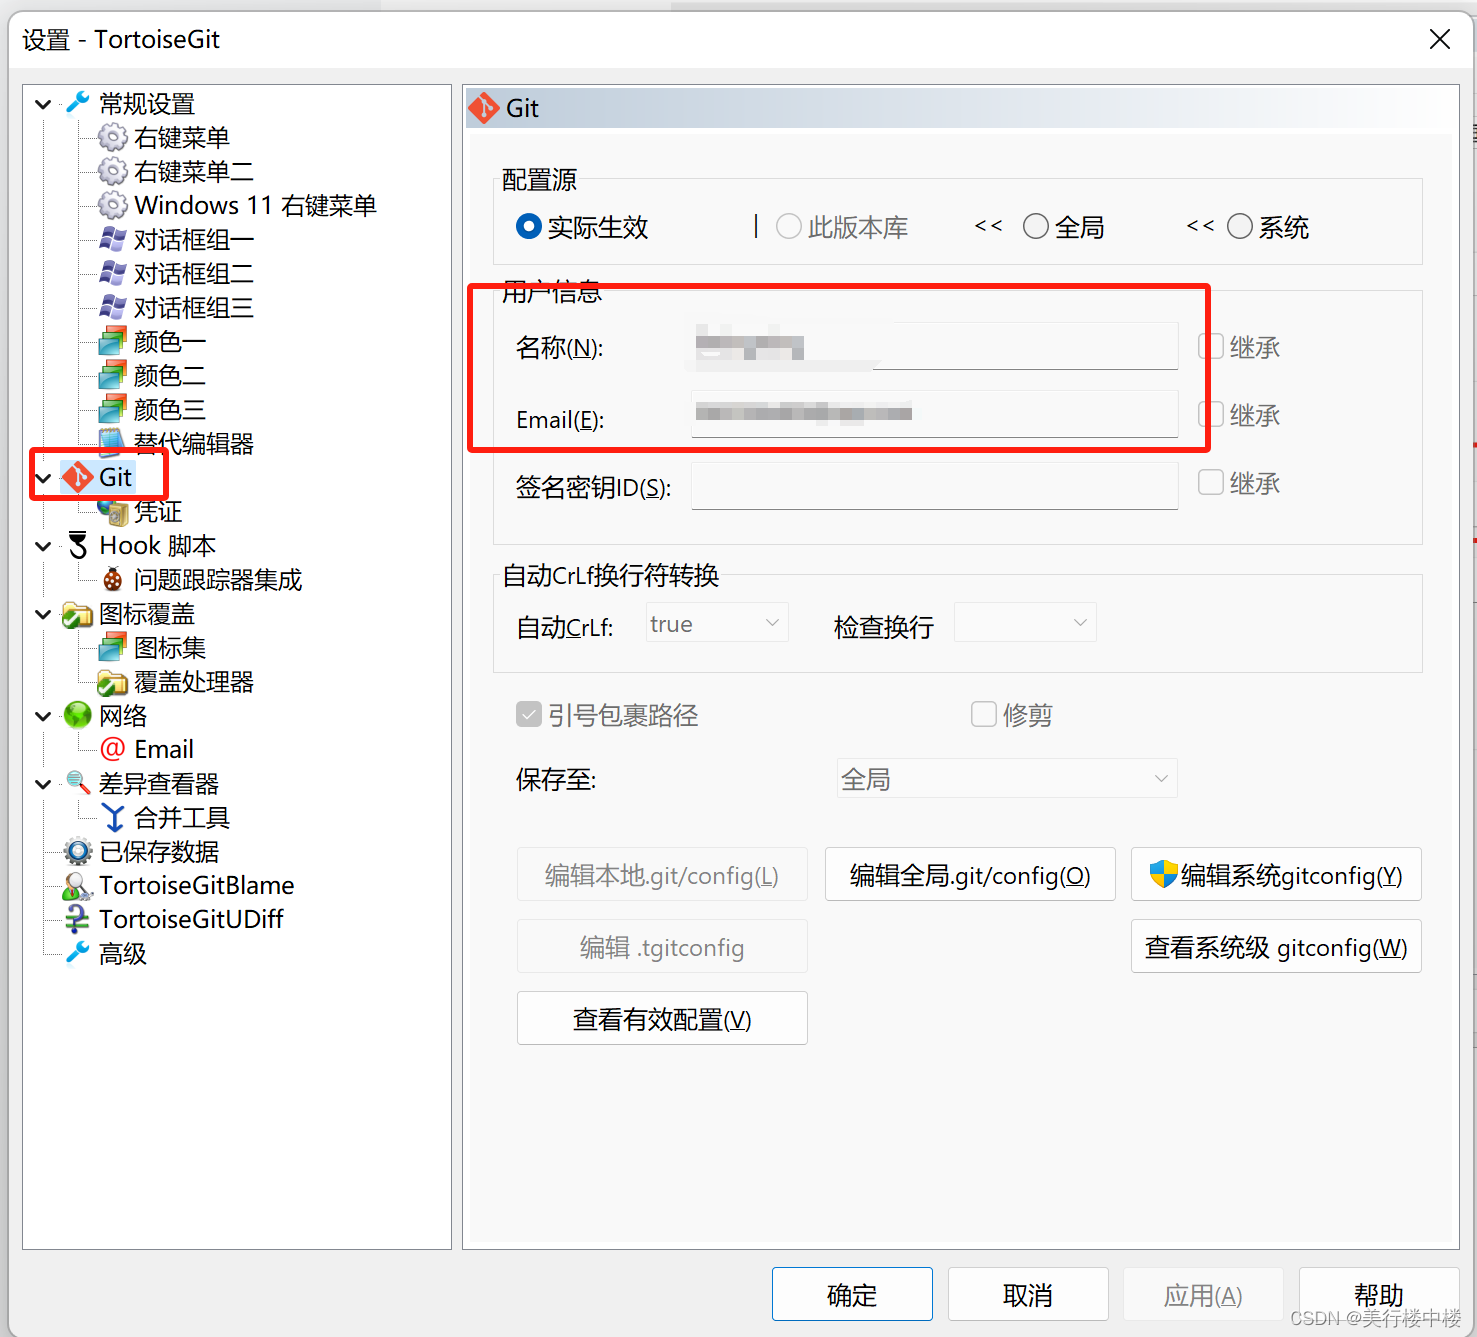Select 高级 in settings tree

click(123, 953)
